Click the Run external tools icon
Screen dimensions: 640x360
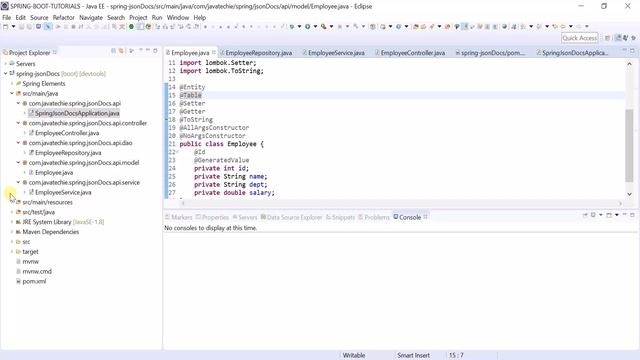tap(323, 27)
